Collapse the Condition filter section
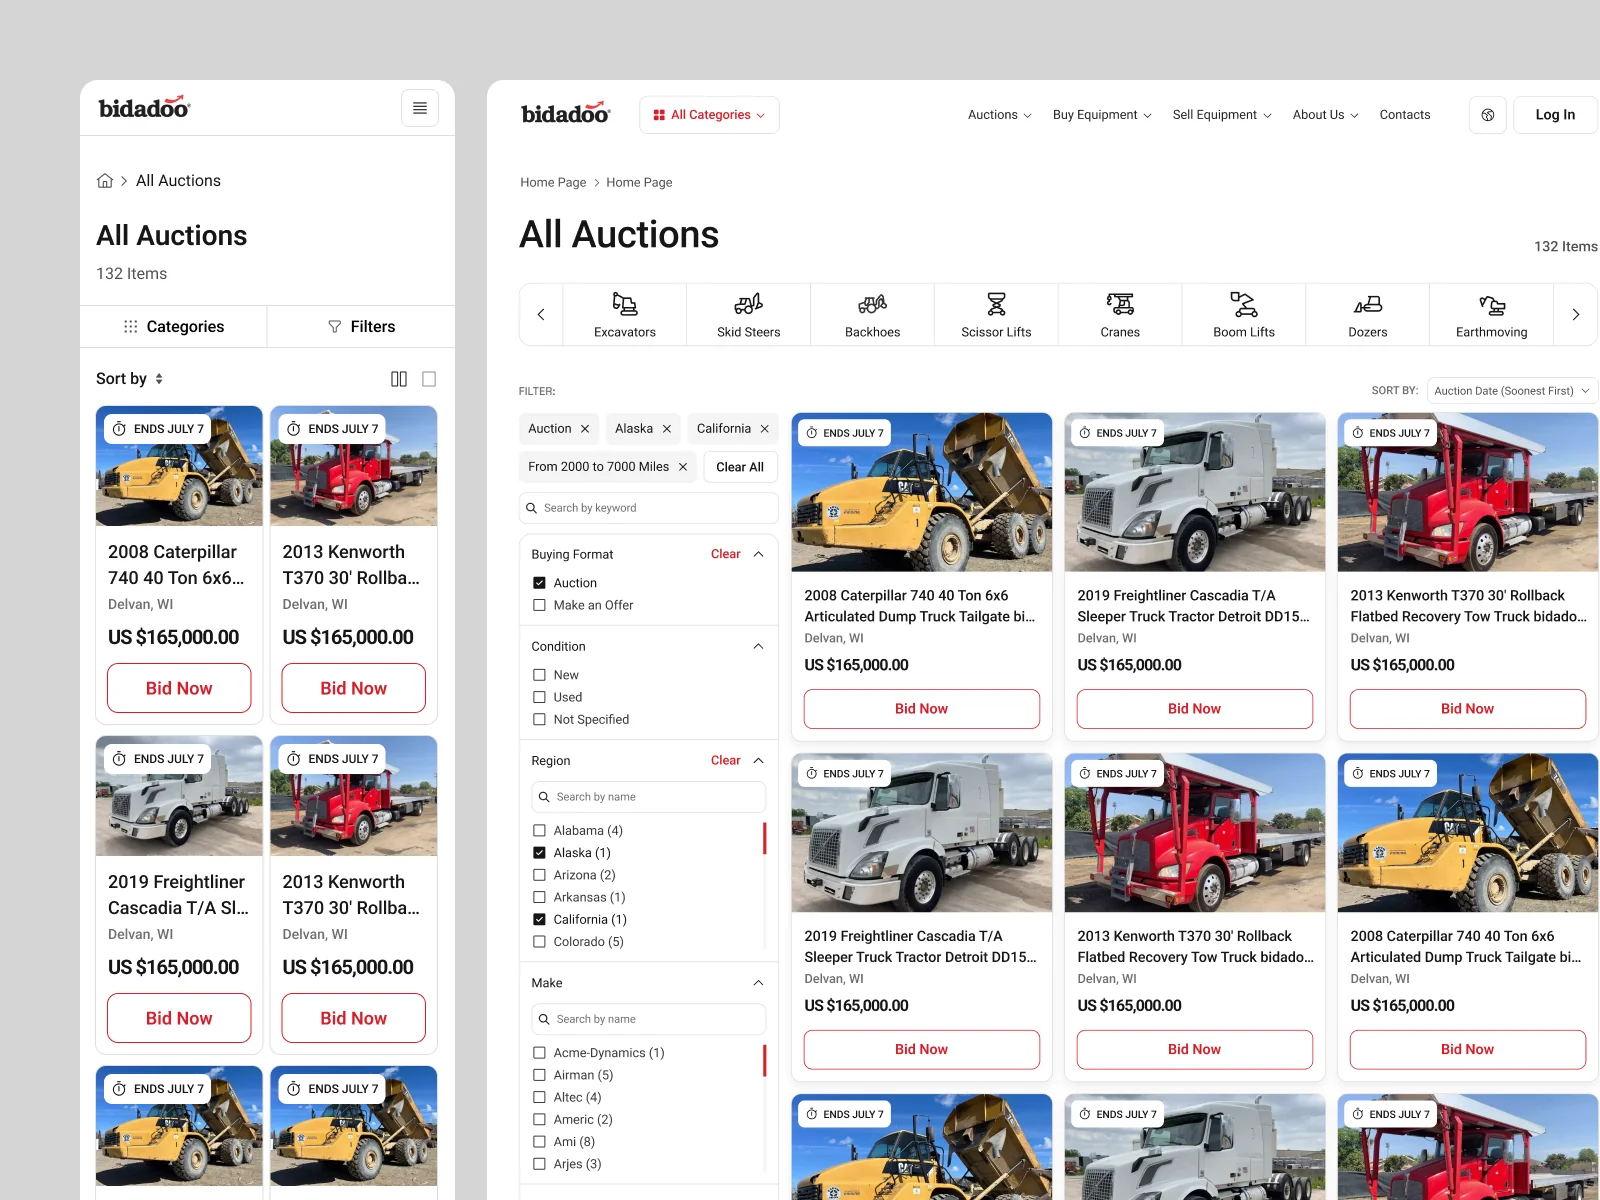The height and width of the screenshot is (1200, 1600). click(x=758, y=646)
